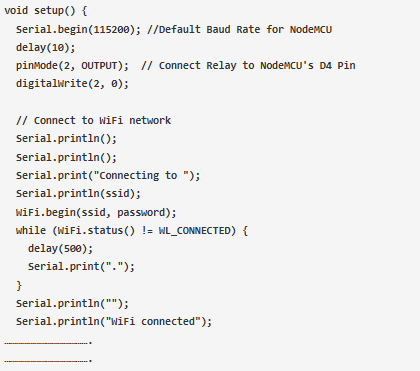Click the Serial.begin(115200) statement

[x=78, y=29]
